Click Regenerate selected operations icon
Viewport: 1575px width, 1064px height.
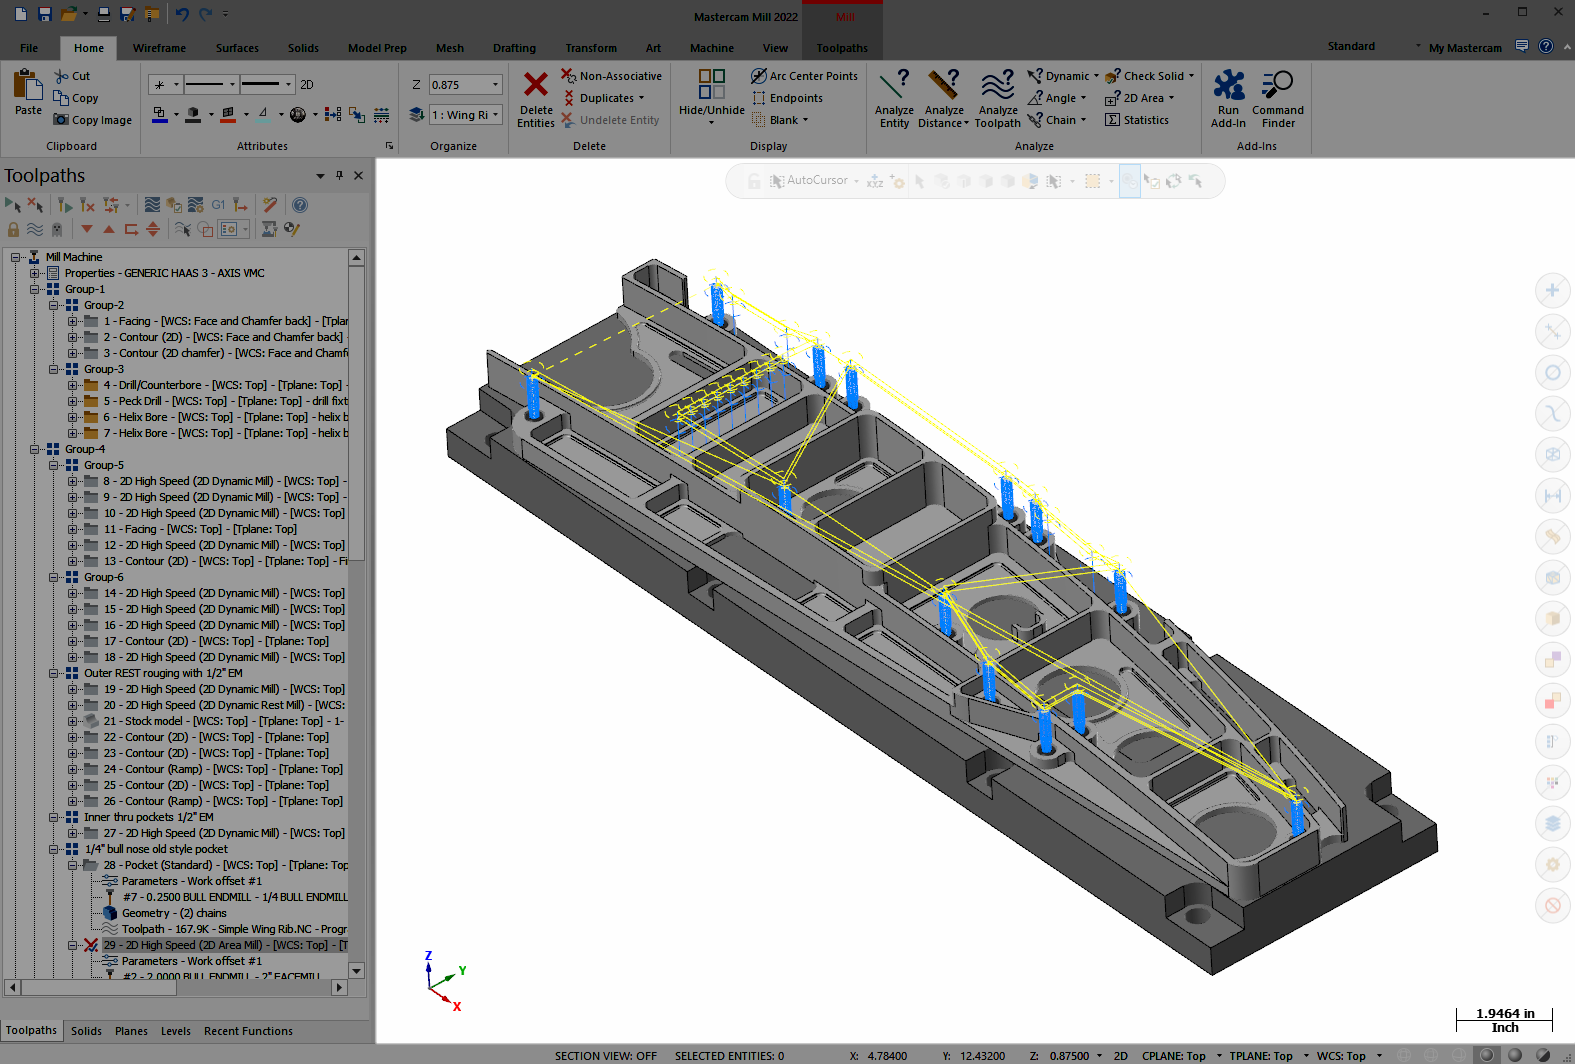point(65,205)
